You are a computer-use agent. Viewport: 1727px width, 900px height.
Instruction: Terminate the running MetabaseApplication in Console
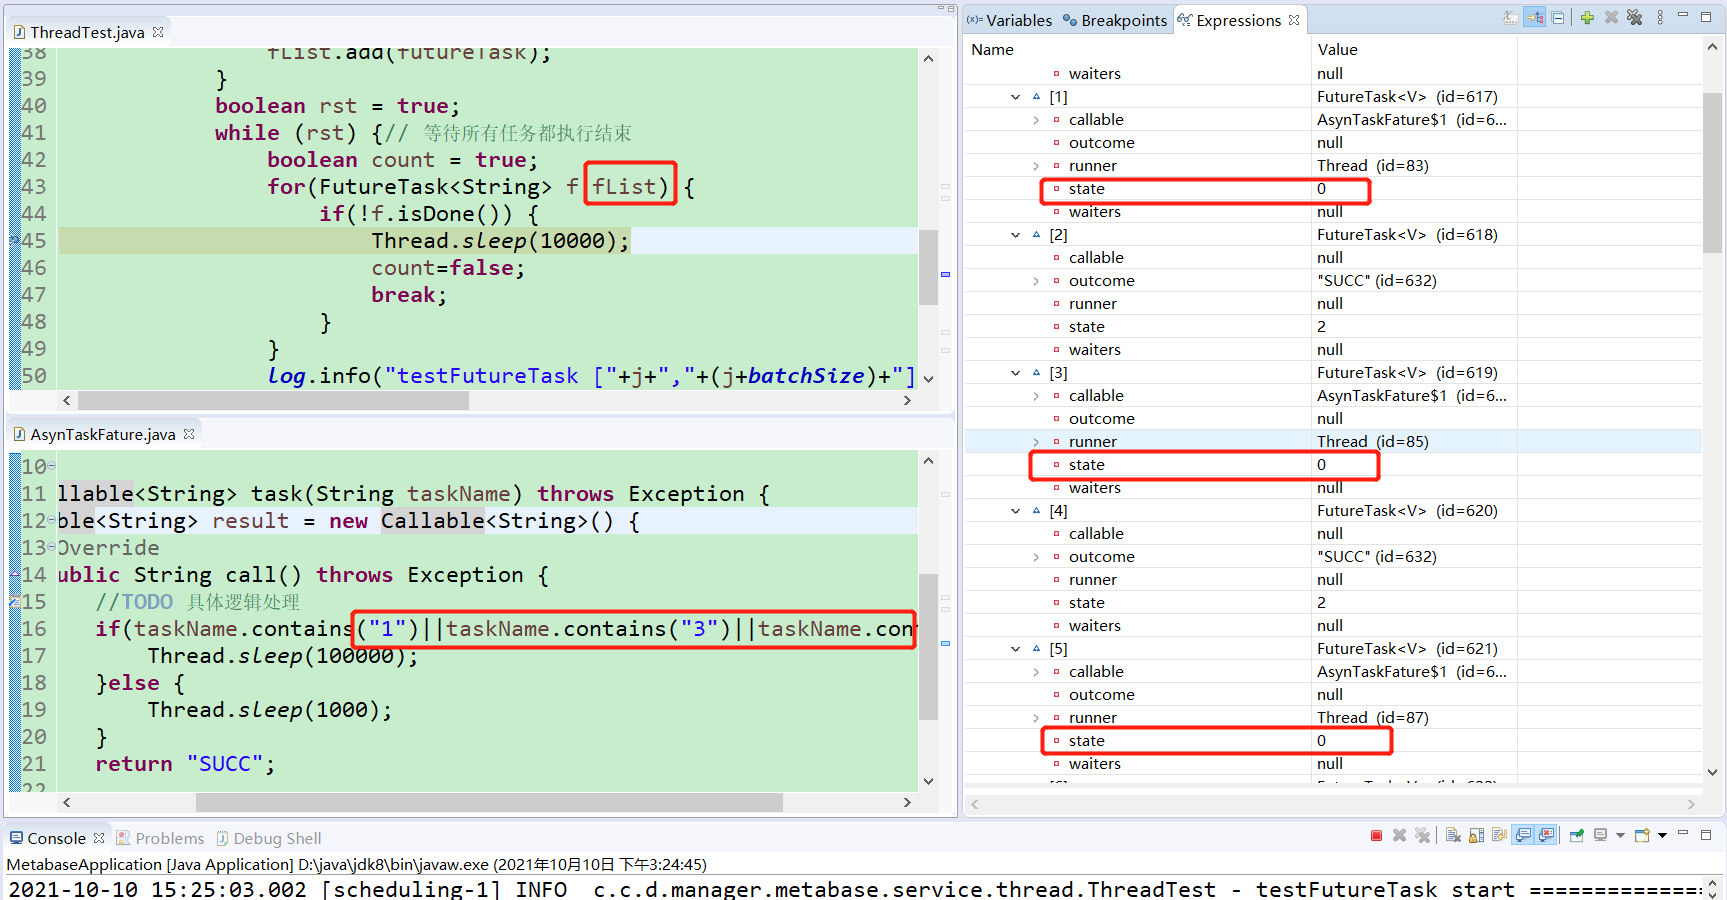coord(1376,836)
